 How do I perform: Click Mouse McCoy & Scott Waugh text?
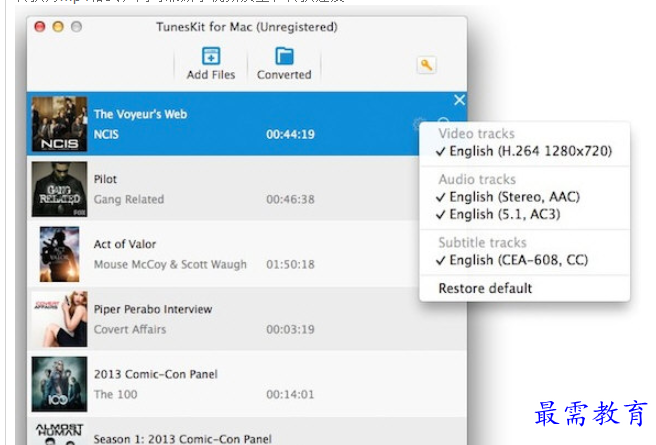pyautogui.click(x=170, y=264)
